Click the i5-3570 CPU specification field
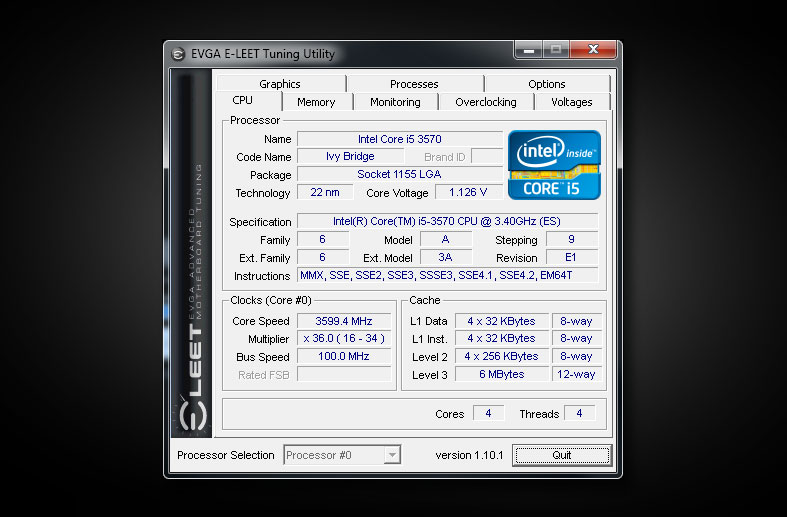Viewport: 787px width, 517px height. tap(447, 221)
